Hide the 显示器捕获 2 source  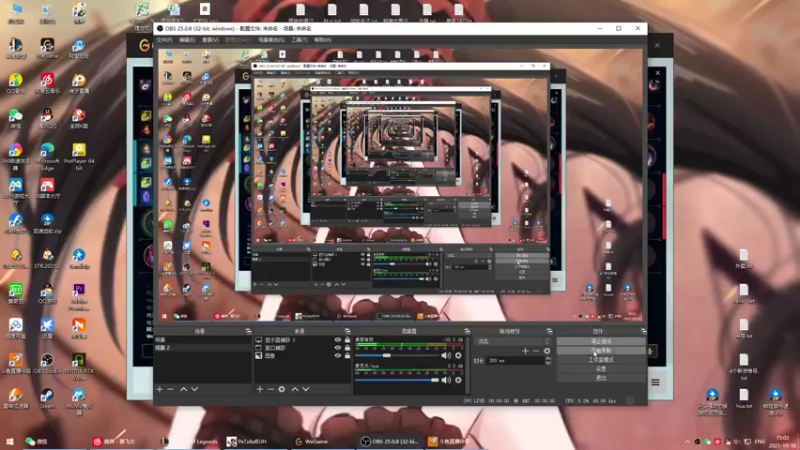point(337,340)
